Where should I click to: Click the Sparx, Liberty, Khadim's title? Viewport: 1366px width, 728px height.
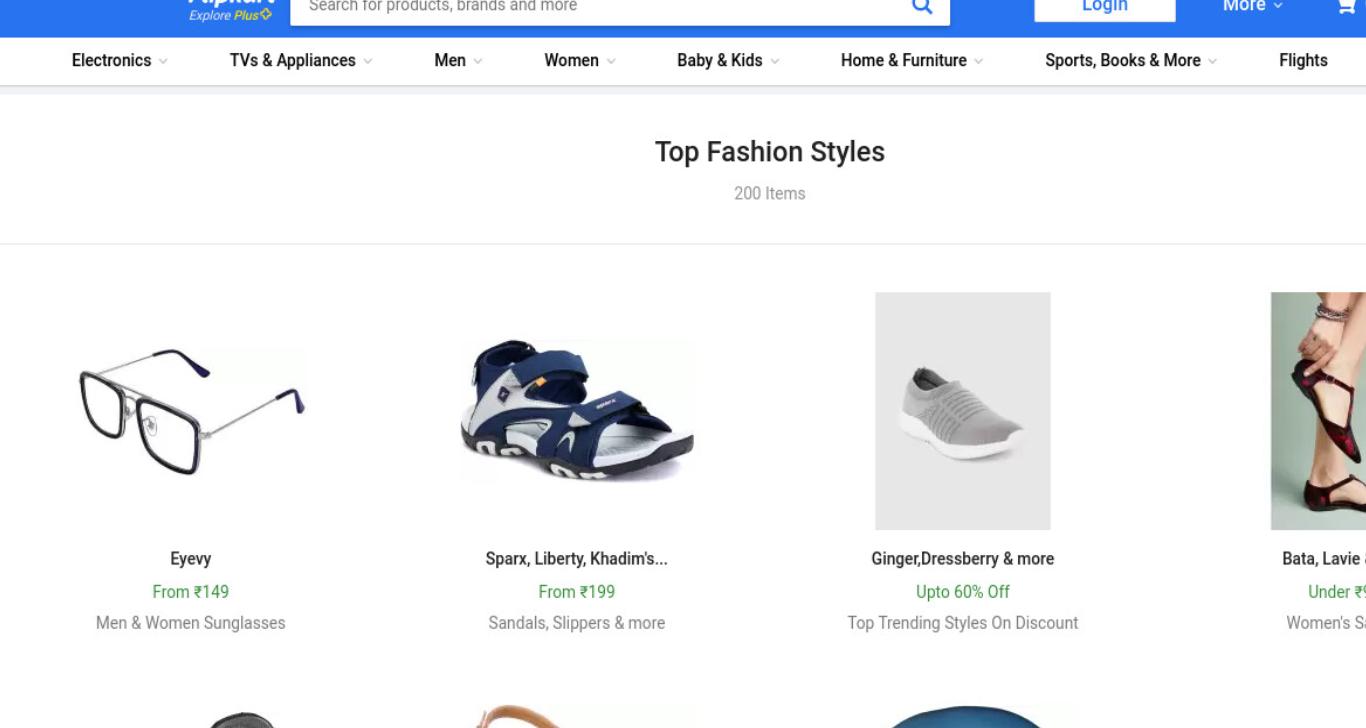(x=577, y=559)
